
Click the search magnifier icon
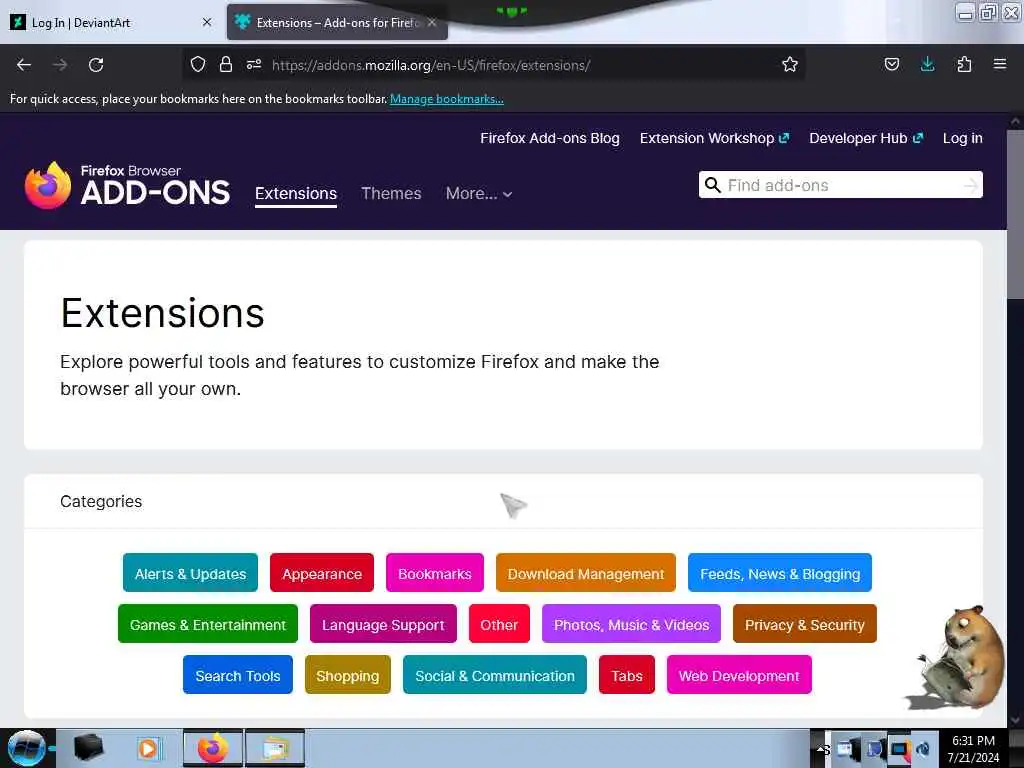click(x=712, y=185)
